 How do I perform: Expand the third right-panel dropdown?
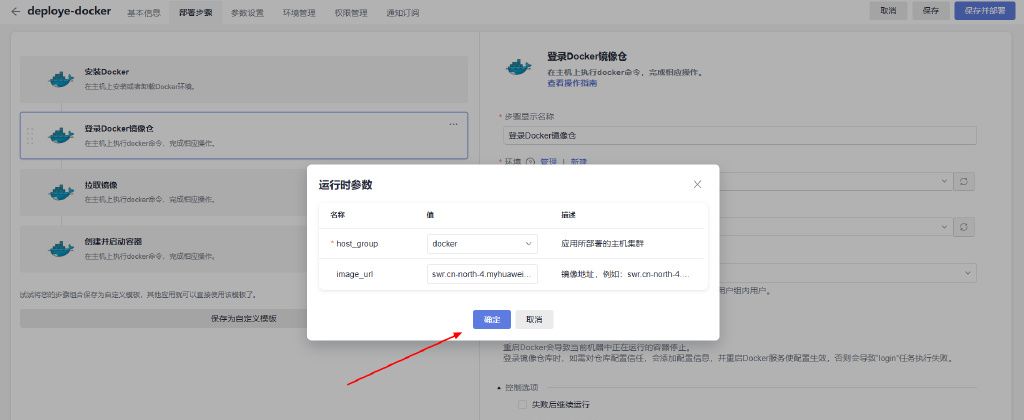pyautogui.click(x=967, y=273)
